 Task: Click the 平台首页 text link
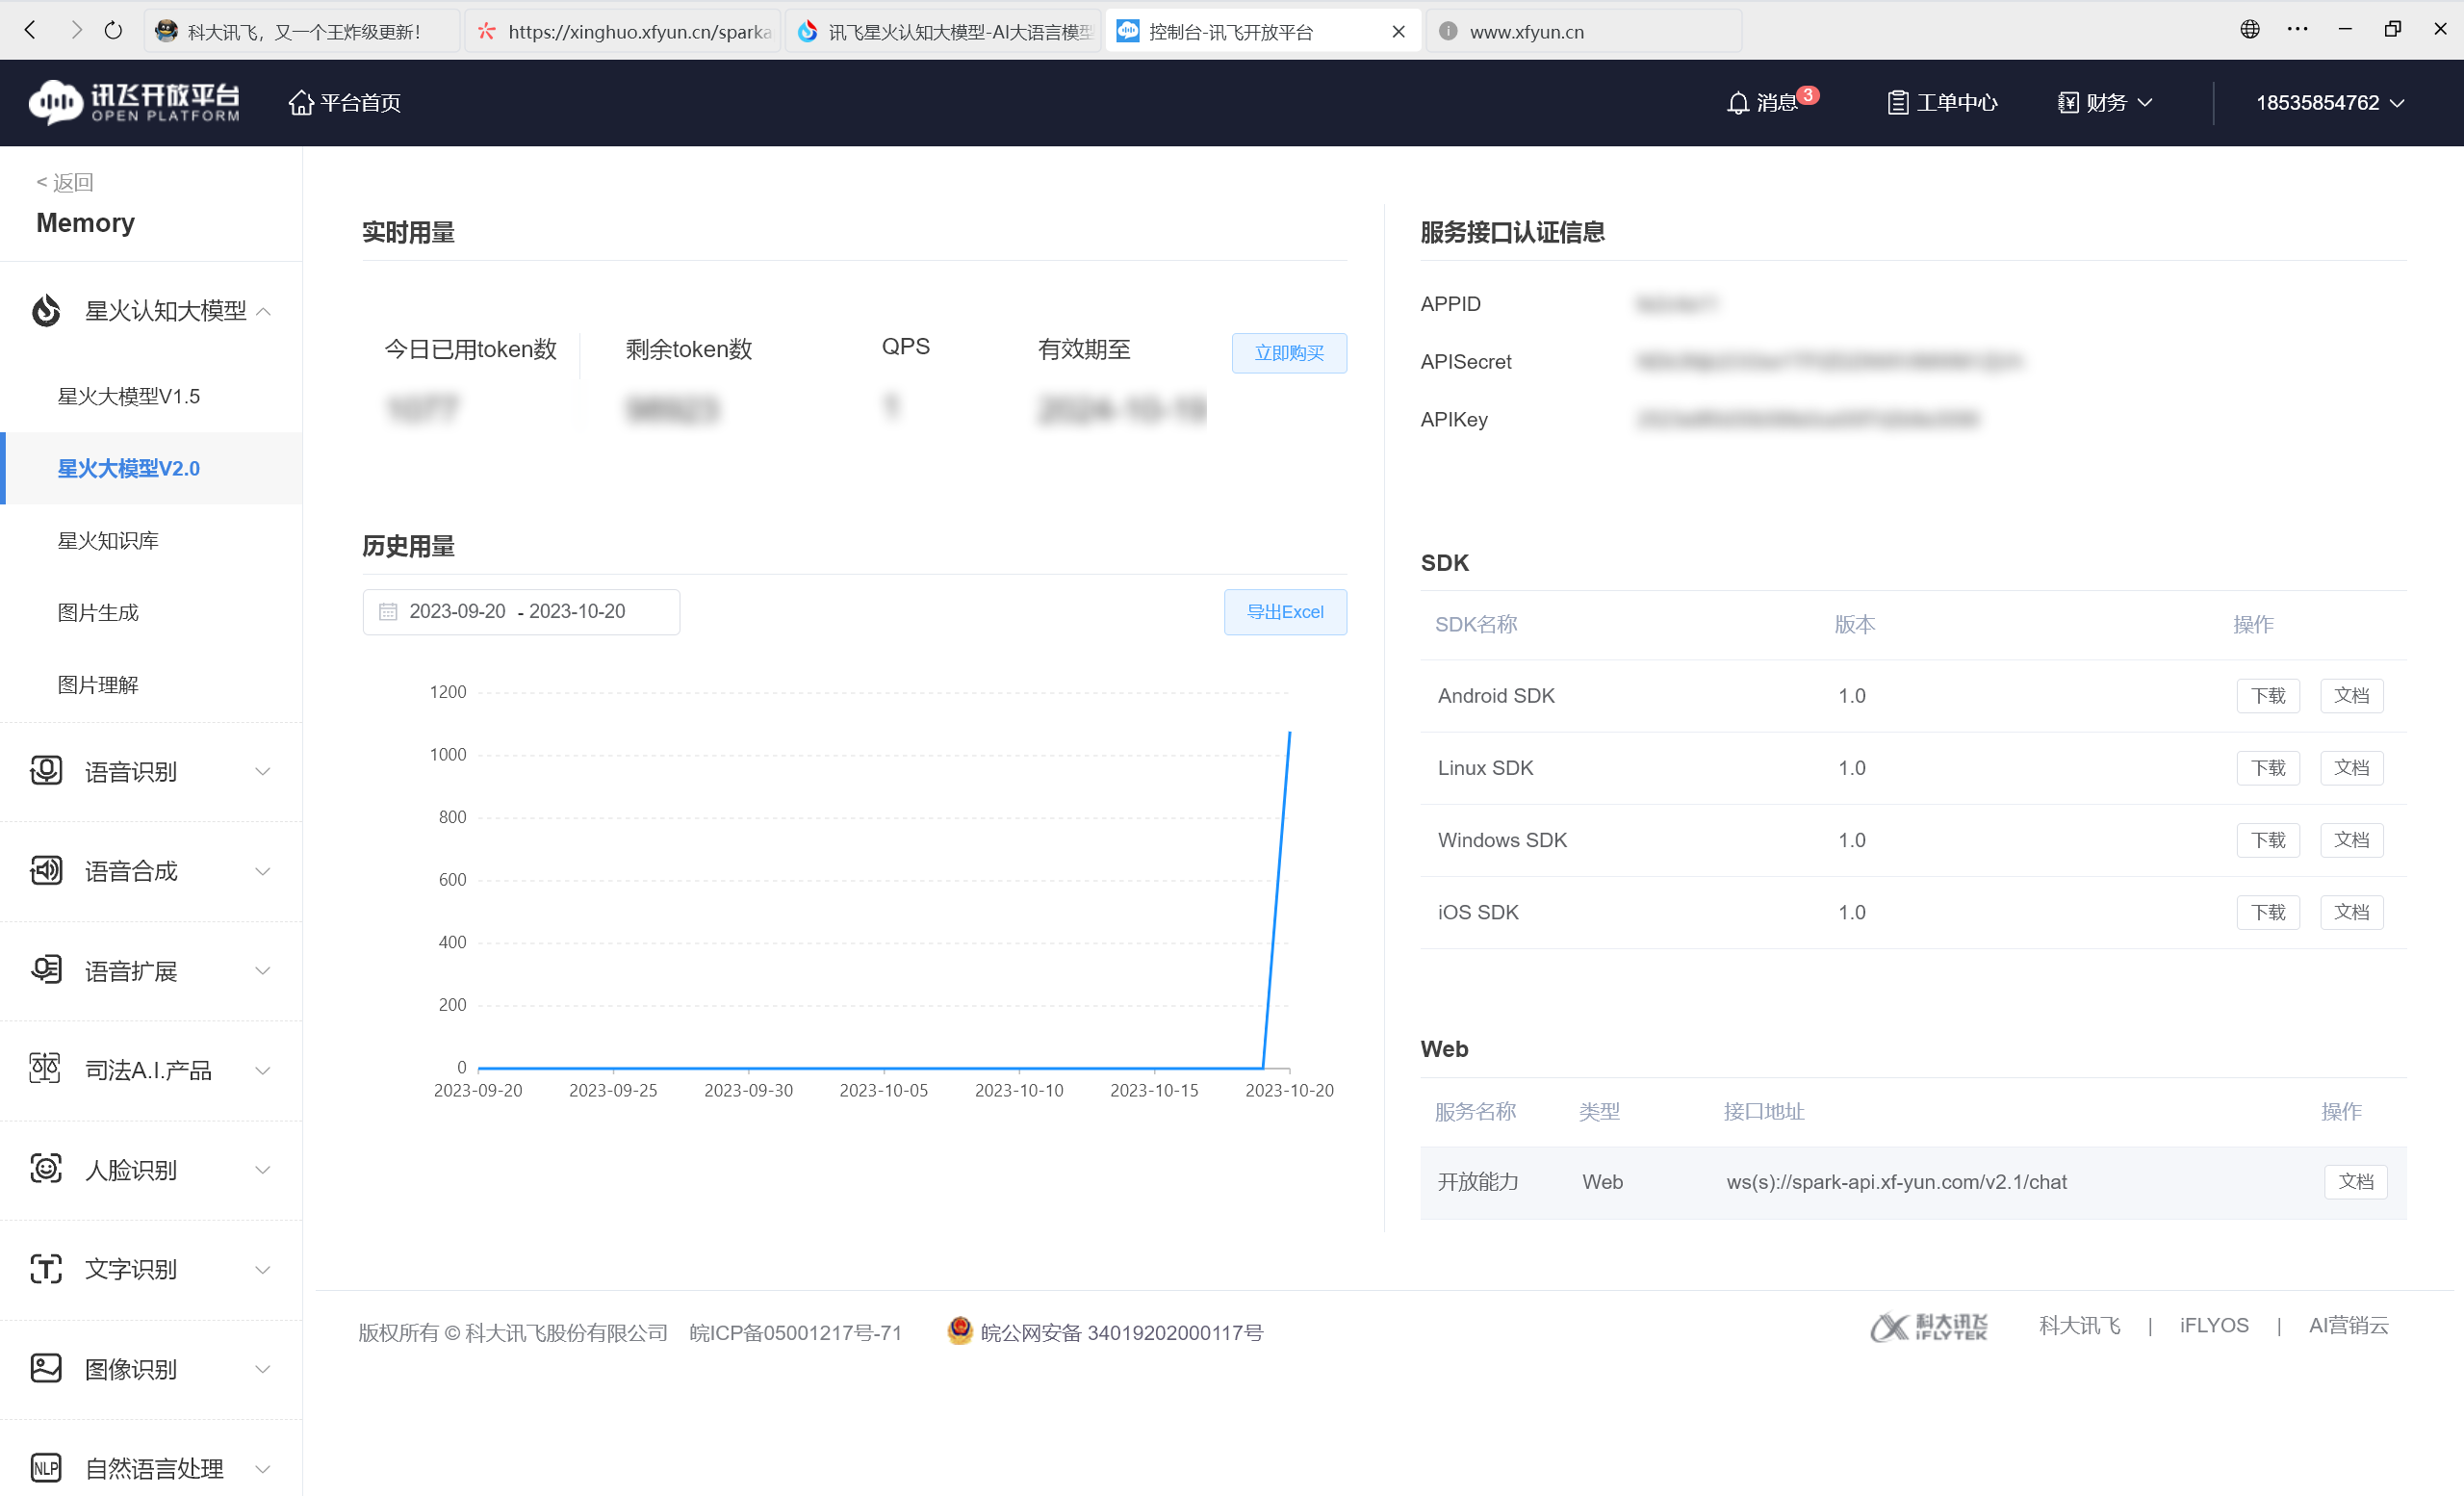pyautogui.click(x=361, y=103)
